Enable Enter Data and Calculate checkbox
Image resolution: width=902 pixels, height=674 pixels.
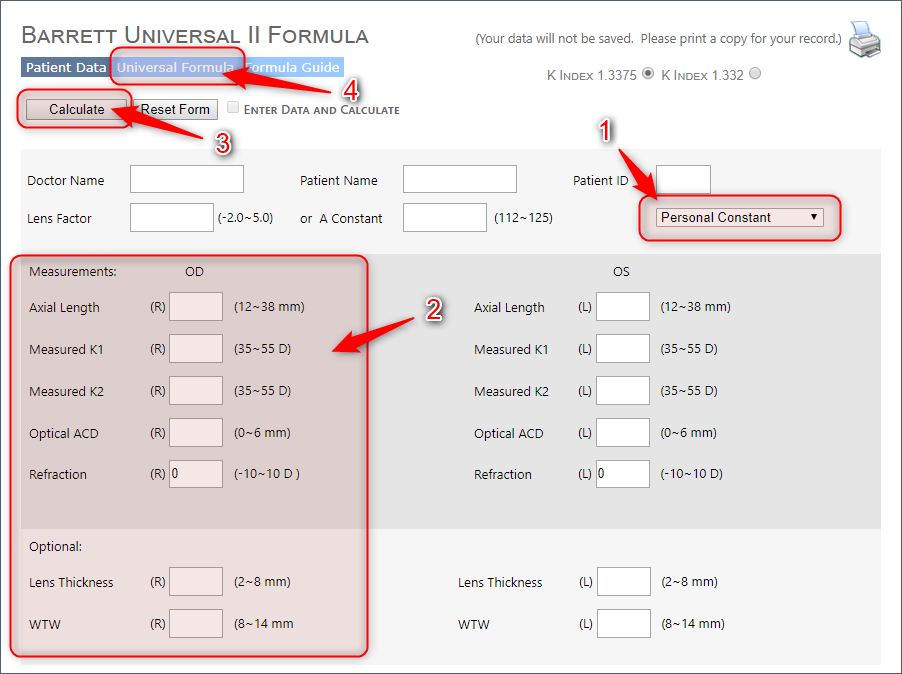[233, 107]
